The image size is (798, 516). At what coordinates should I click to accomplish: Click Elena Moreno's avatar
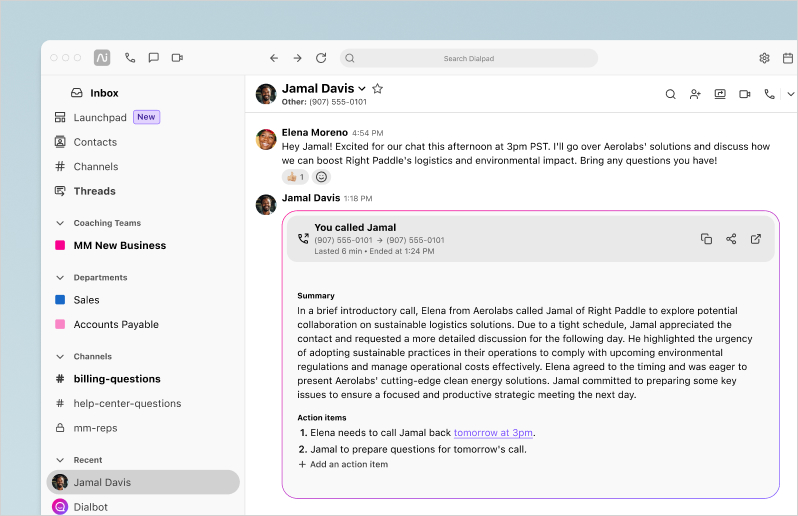(266, 139)
